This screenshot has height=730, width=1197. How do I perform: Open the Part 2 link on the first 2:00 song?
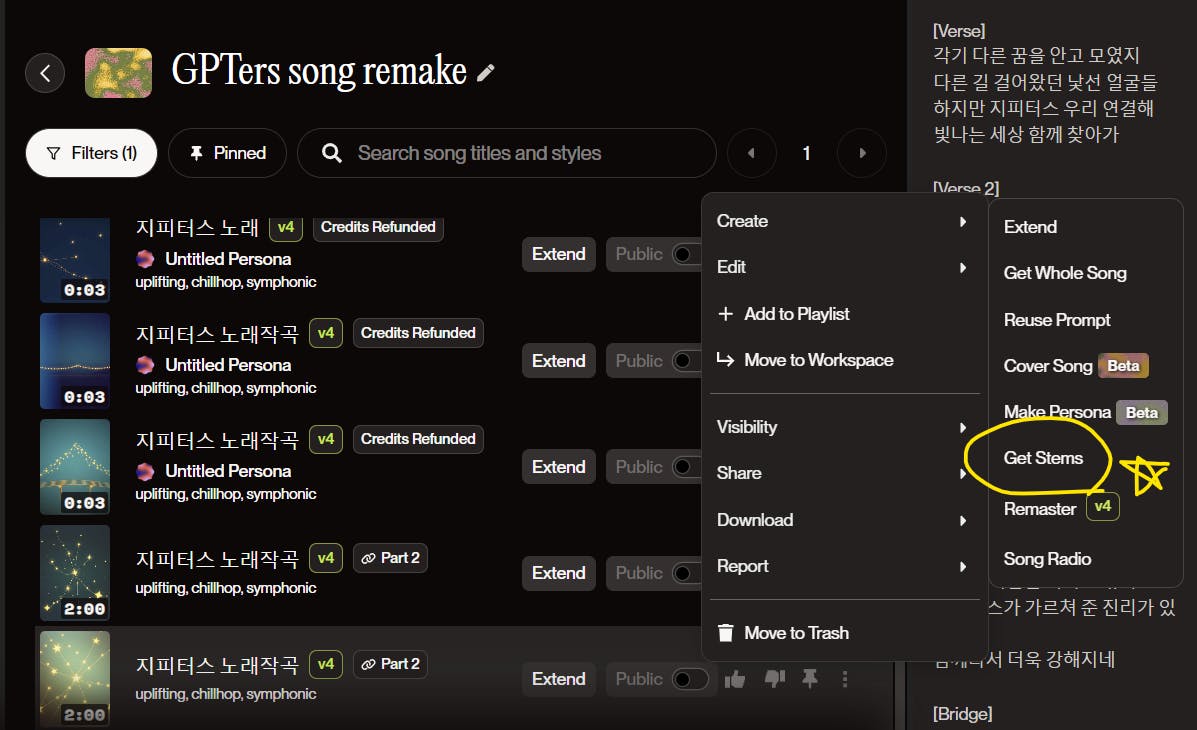coord(390,558)
